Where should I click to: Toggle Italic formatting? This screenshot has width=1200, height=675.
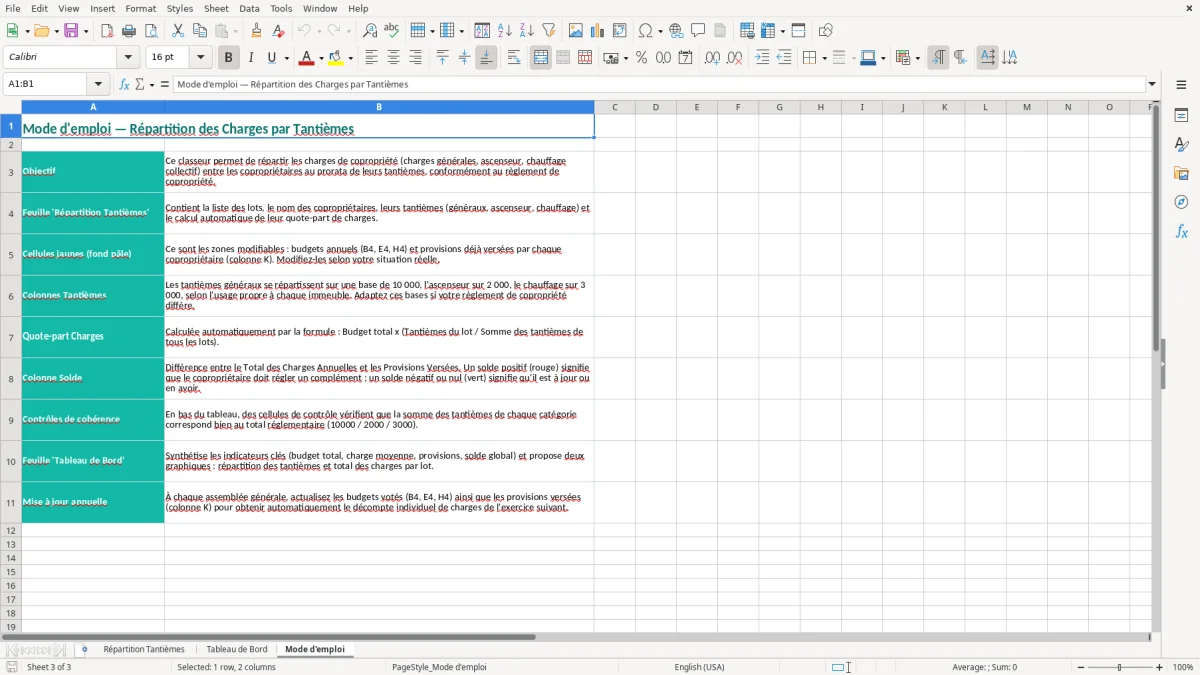(x=251, y=58)
